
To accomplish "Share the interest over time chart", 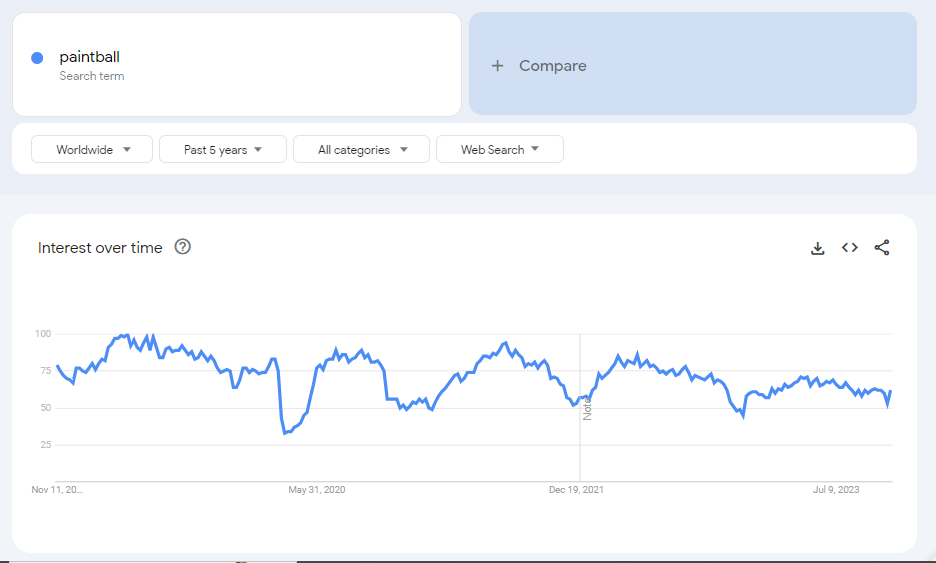I will pyautogui.click(x=882, y=247).
